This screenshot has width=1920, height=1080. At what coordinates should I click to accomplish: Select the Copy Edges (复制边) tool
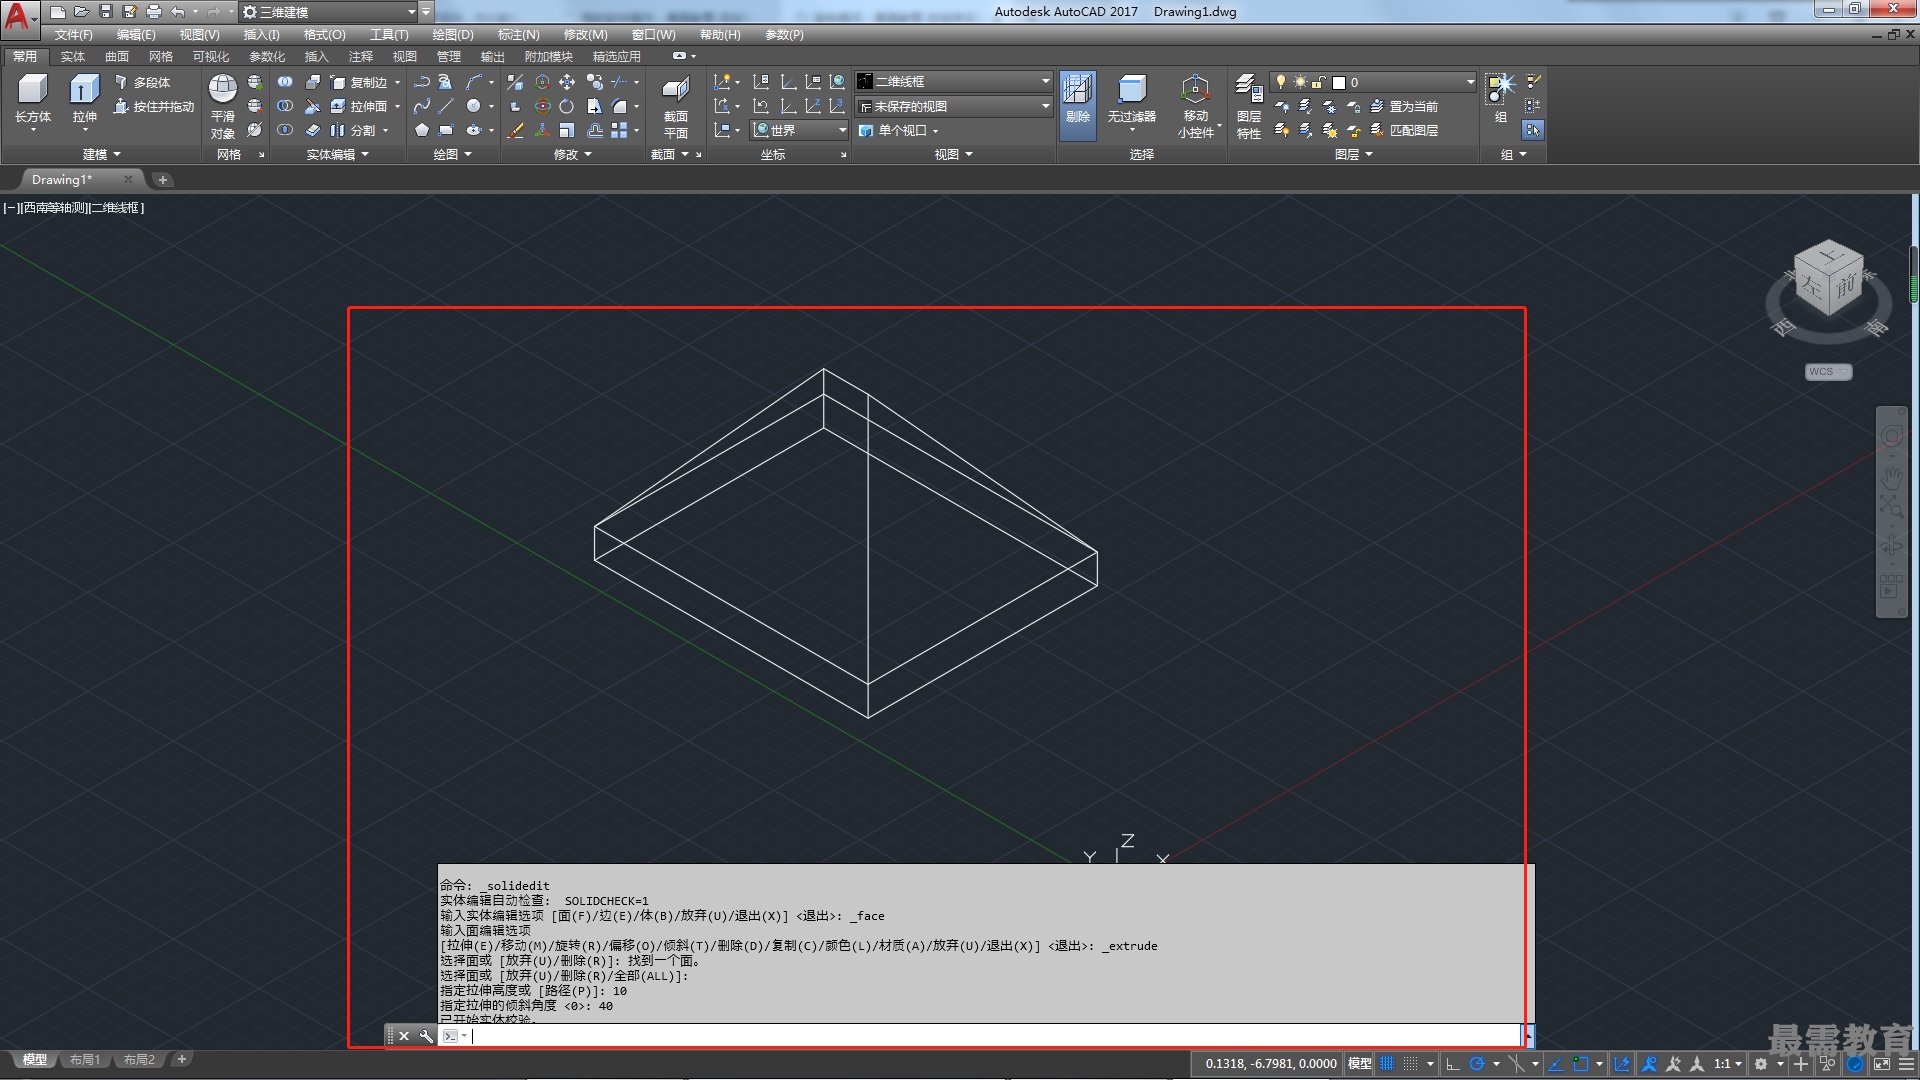pos(360,82)
